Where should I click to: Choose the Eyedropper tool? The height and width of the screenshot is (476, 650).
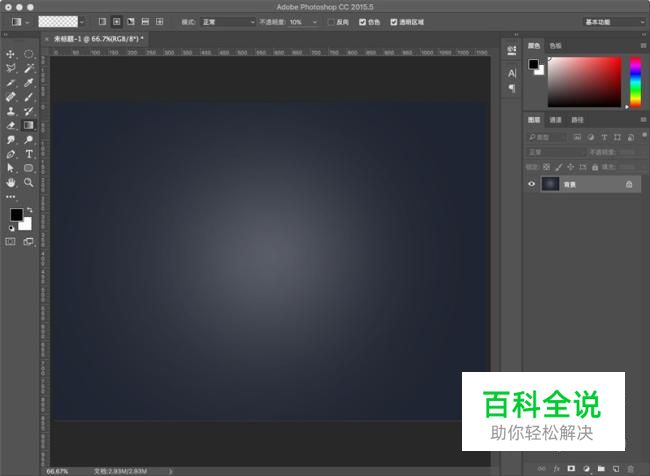29,83
